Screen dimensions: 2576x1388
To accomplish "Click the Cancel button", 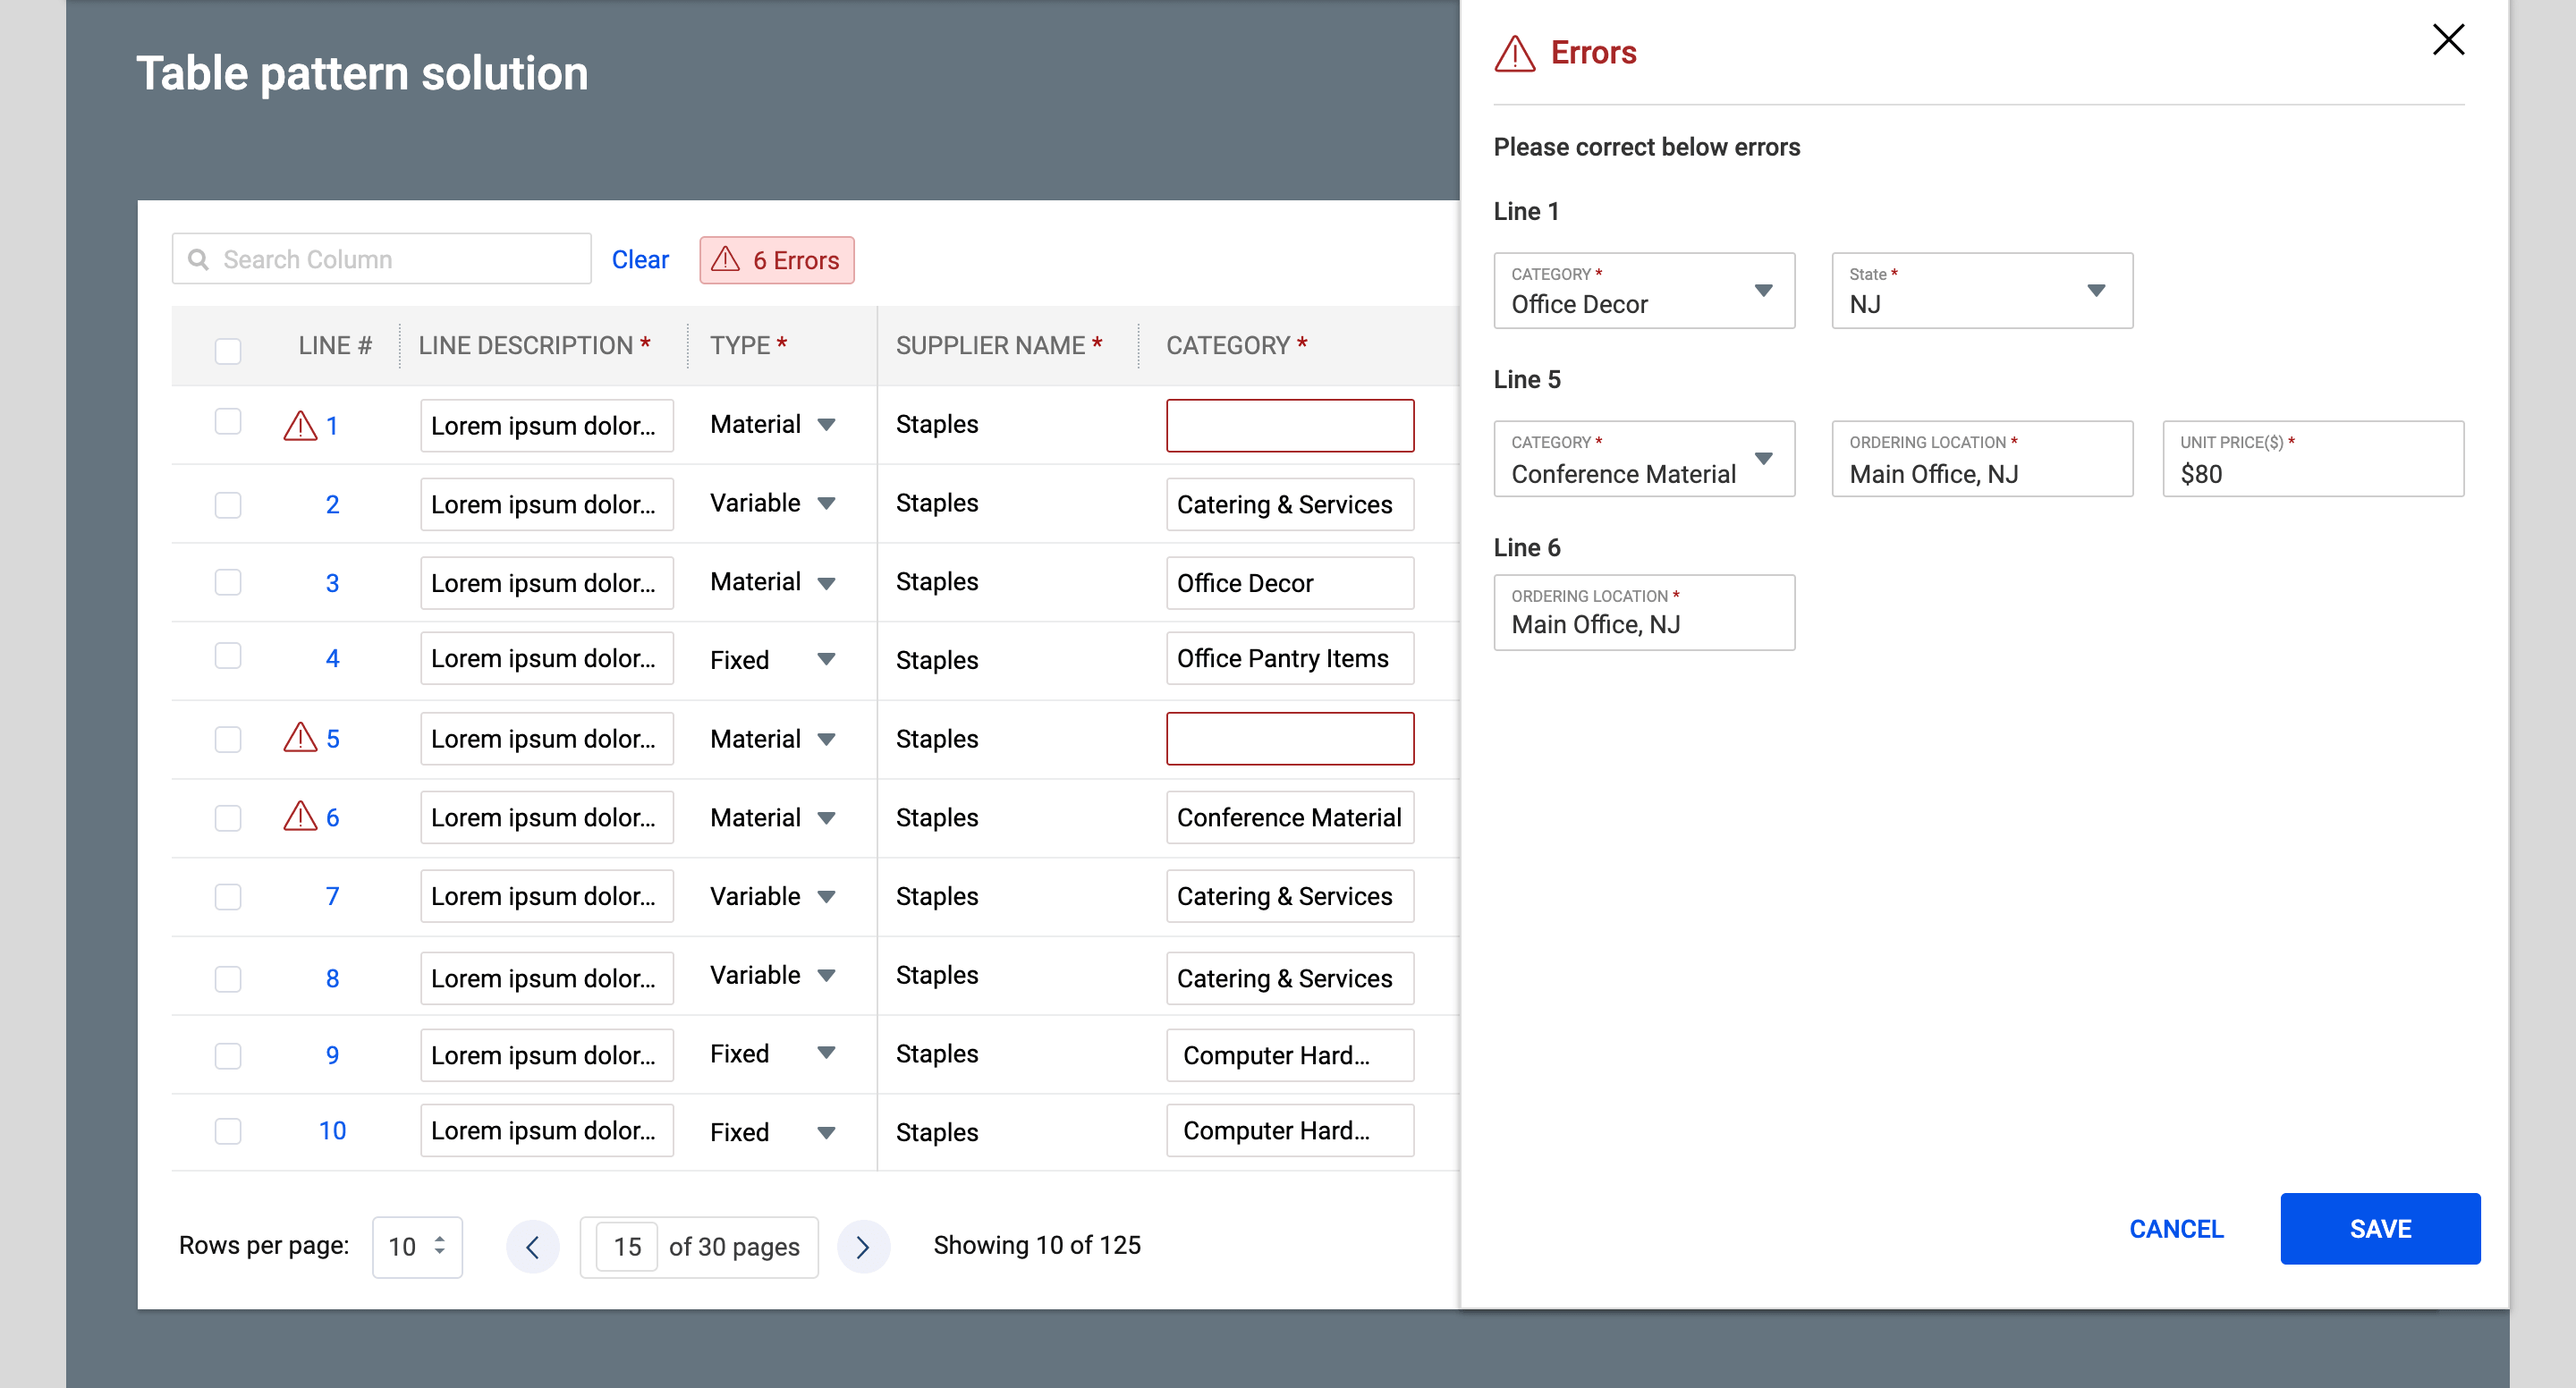I will pyautogui.click(x=2176, y=1229).
